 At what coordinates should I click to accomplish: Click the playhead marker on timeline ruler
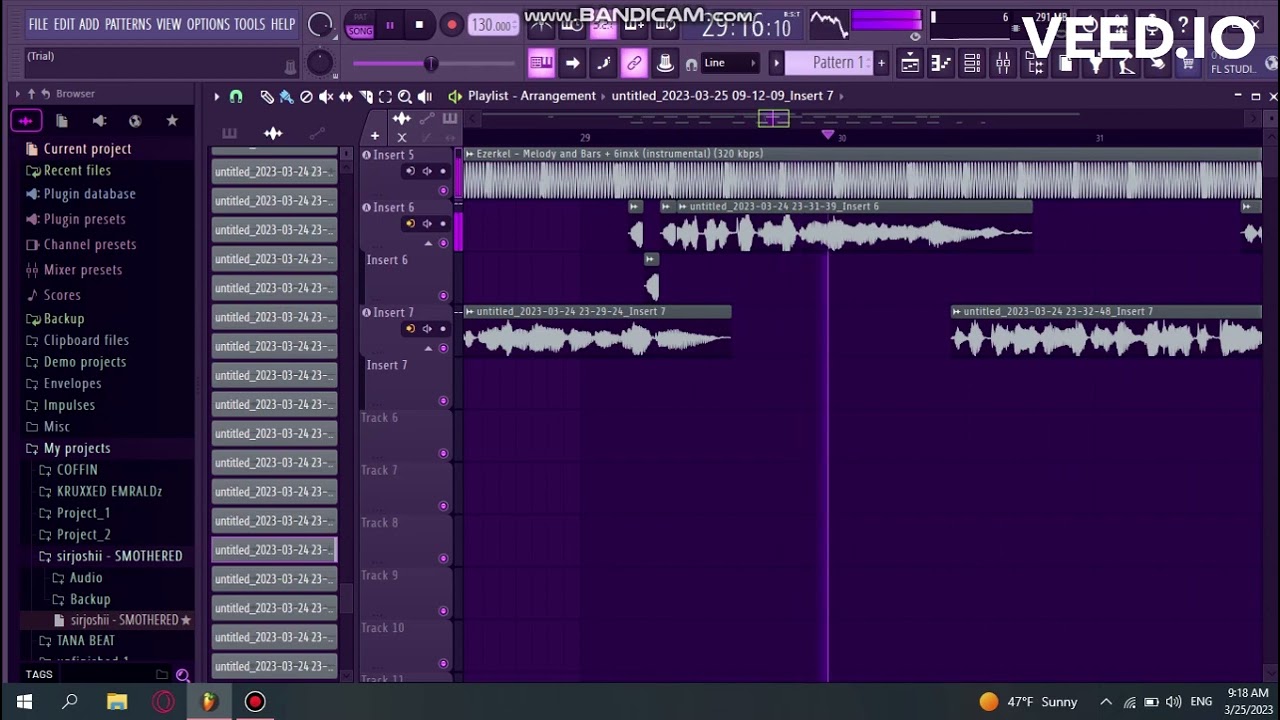pos(828,135)
